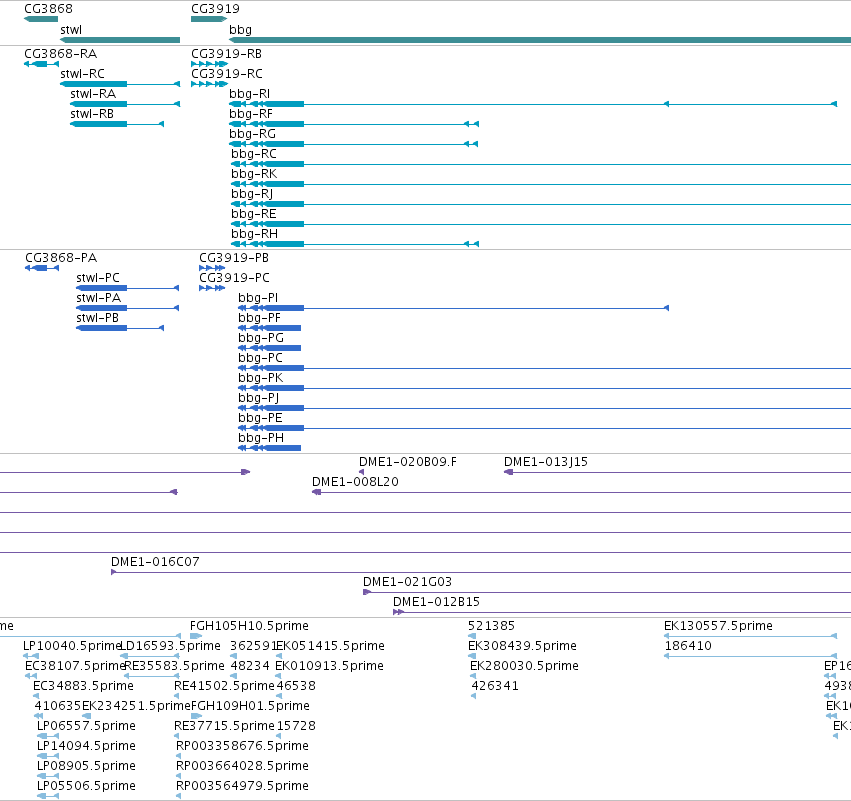
Task: Click the DME1-016C07 clone label
Action: [155, 562]
